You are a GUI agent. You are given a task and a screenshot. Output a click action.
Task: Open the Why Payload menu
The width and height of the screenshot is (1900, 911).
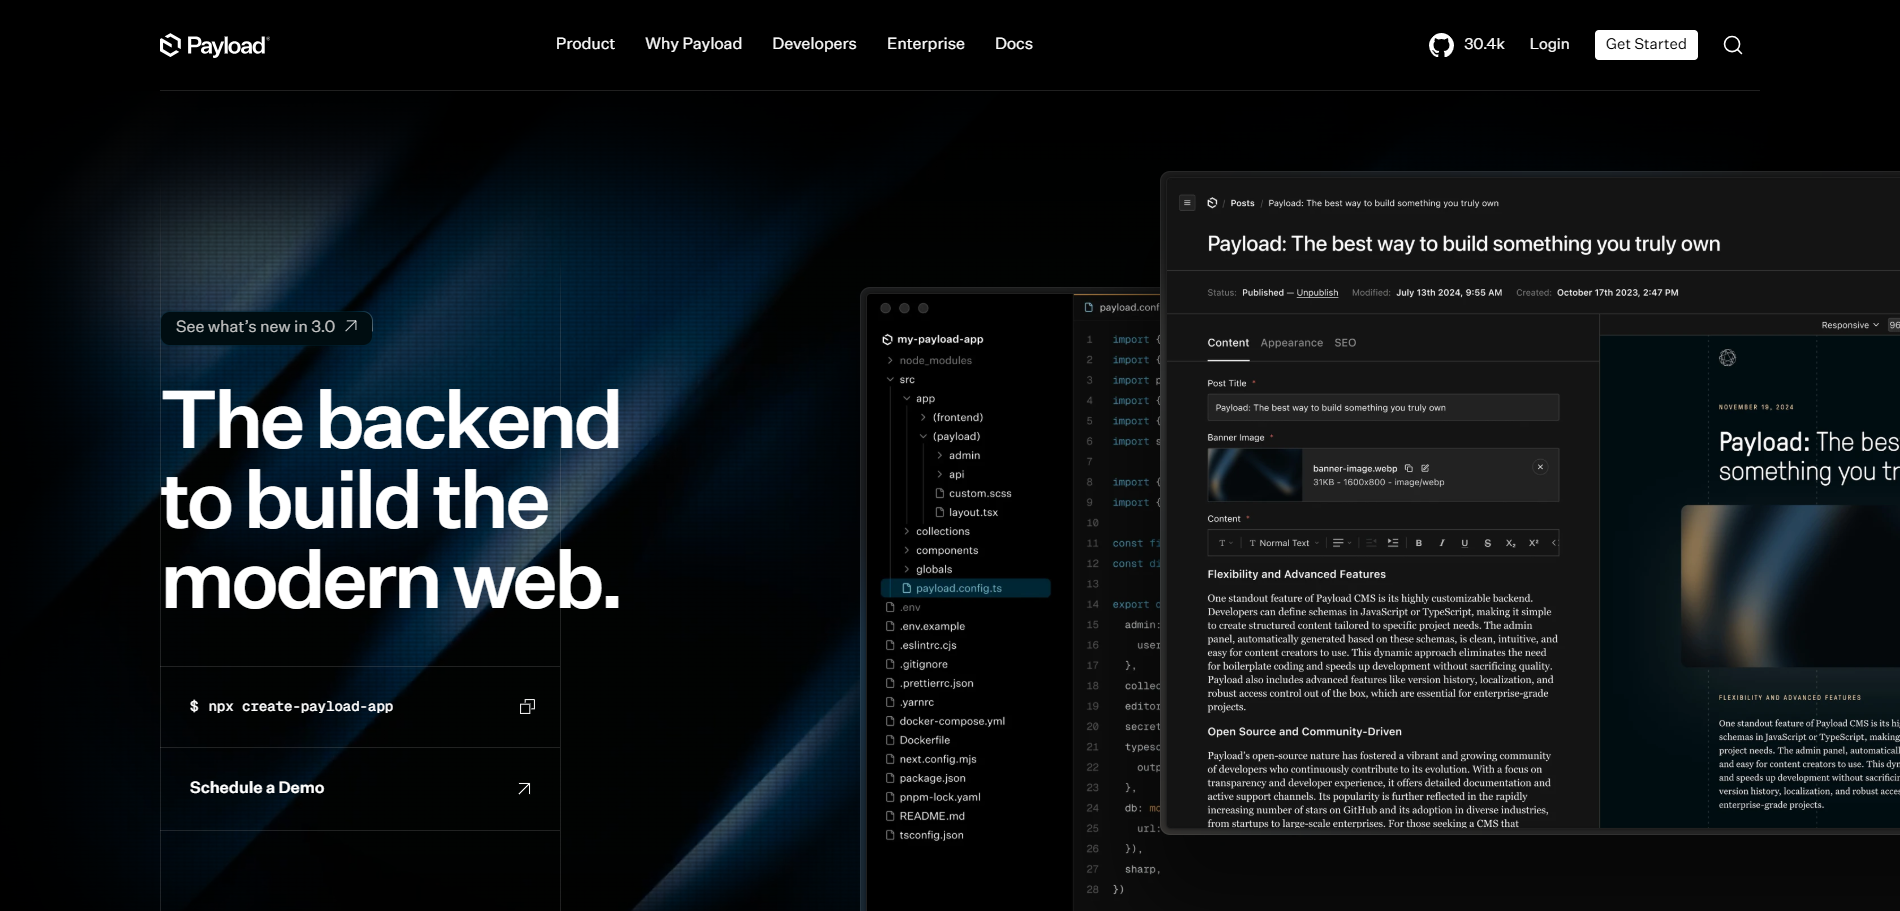point(693,44)
